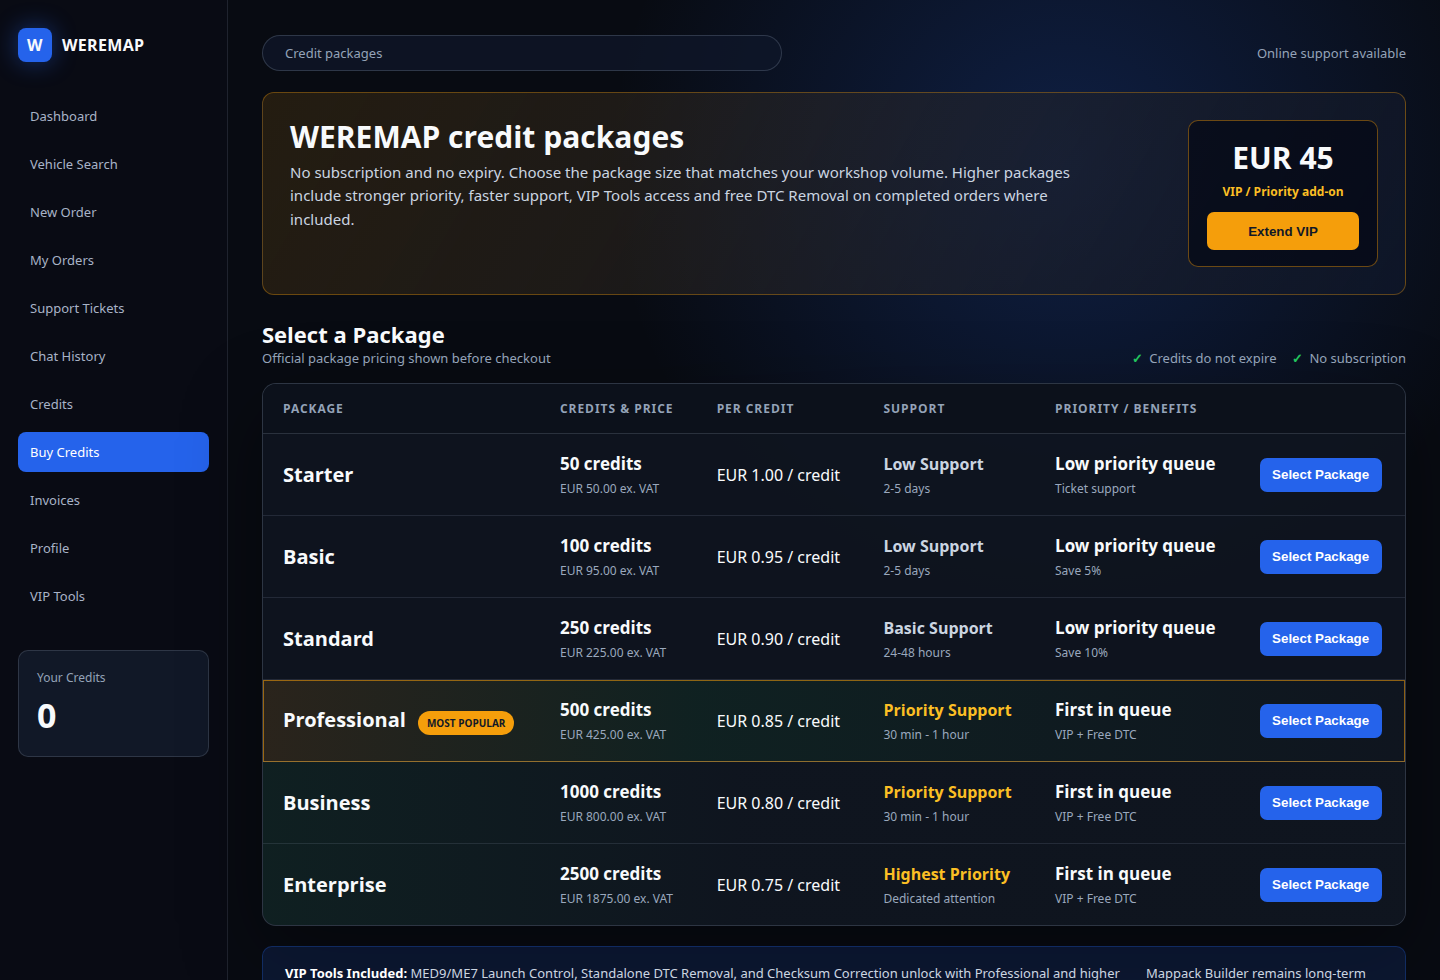Click the PACKAGE column header

[x=313, y=409]
